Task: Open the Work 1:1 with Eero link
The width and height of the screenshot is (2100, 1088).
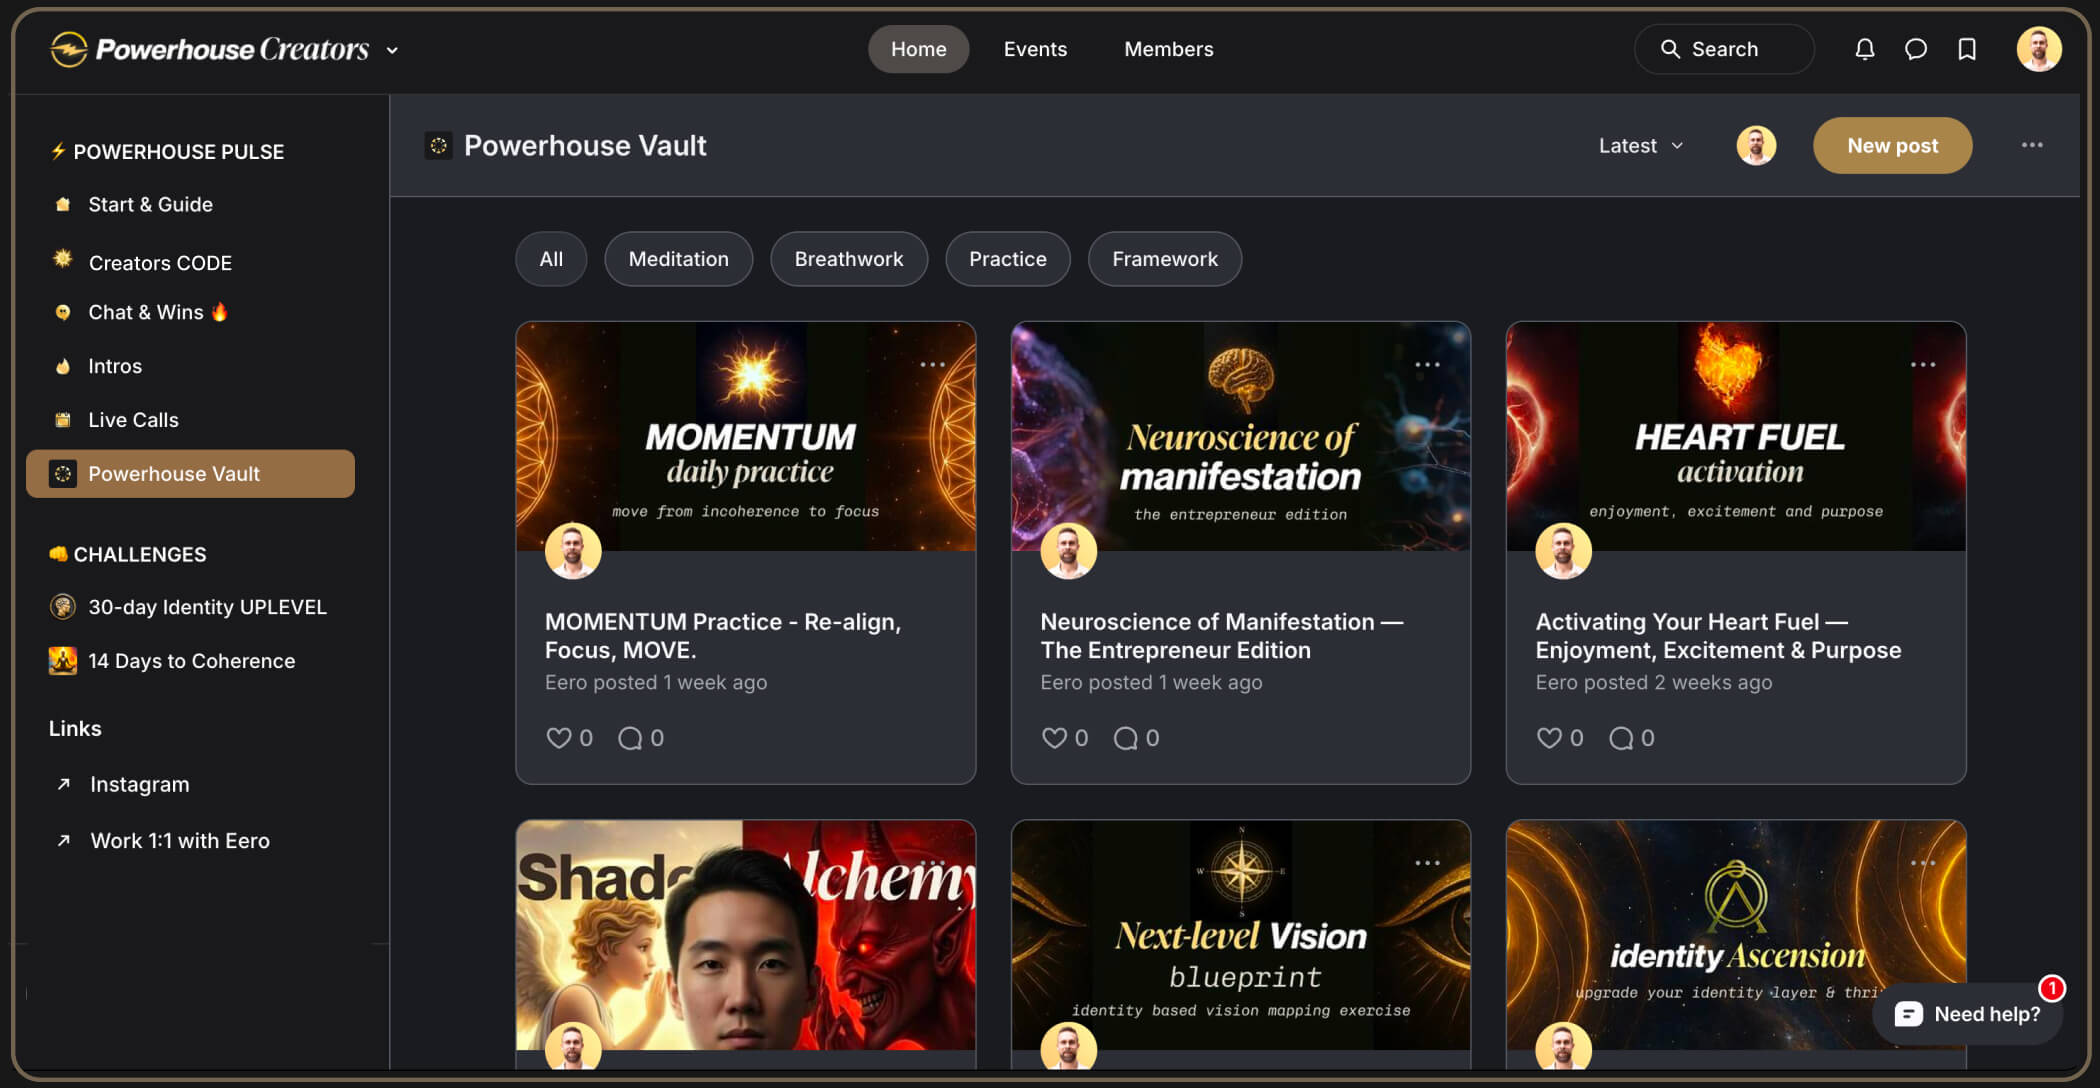Action: (x=179, y=841)
